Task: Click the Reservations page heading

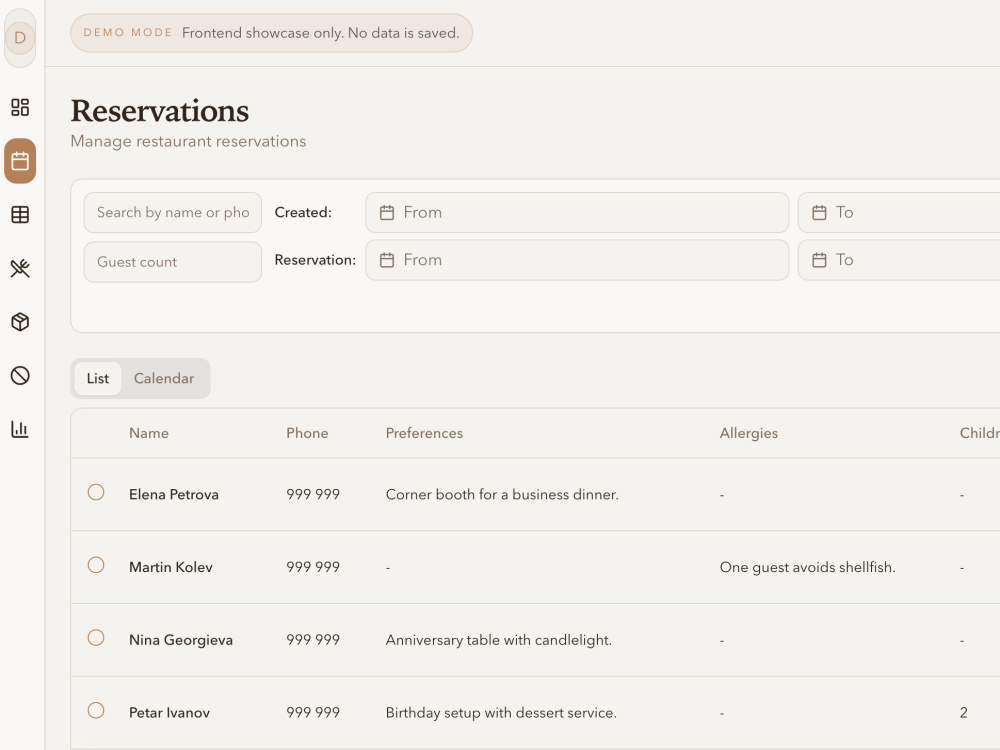Action: click(x=159, y=111)
